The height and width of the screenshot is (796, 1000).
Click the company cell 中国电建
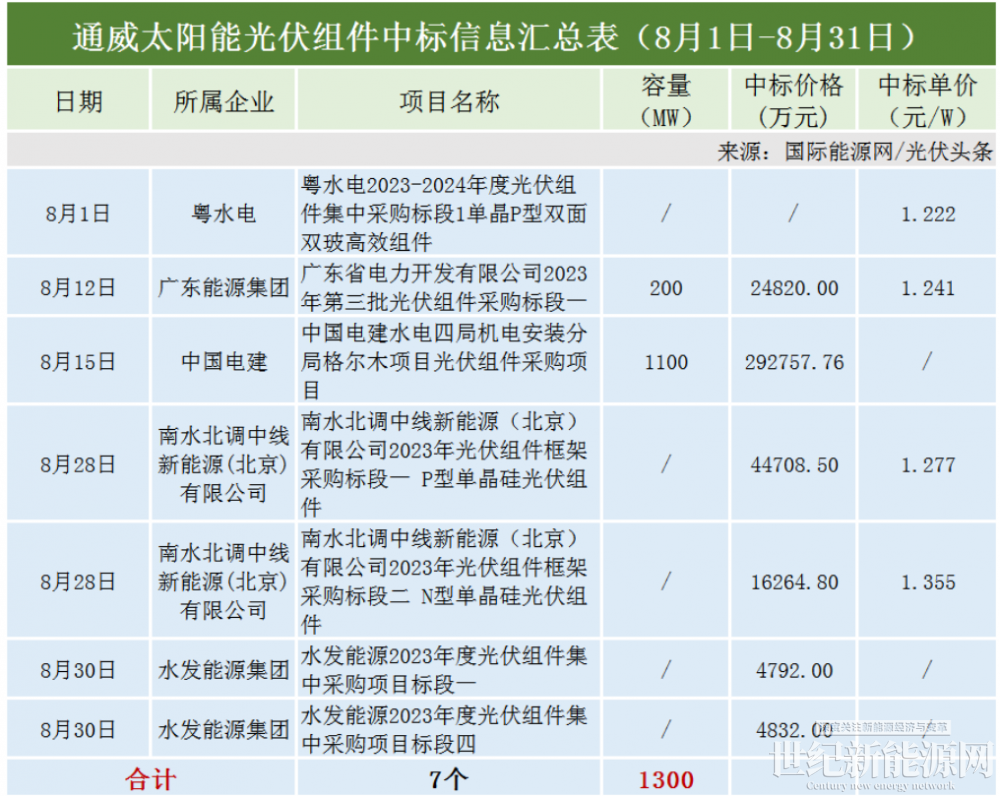[223, 362]
